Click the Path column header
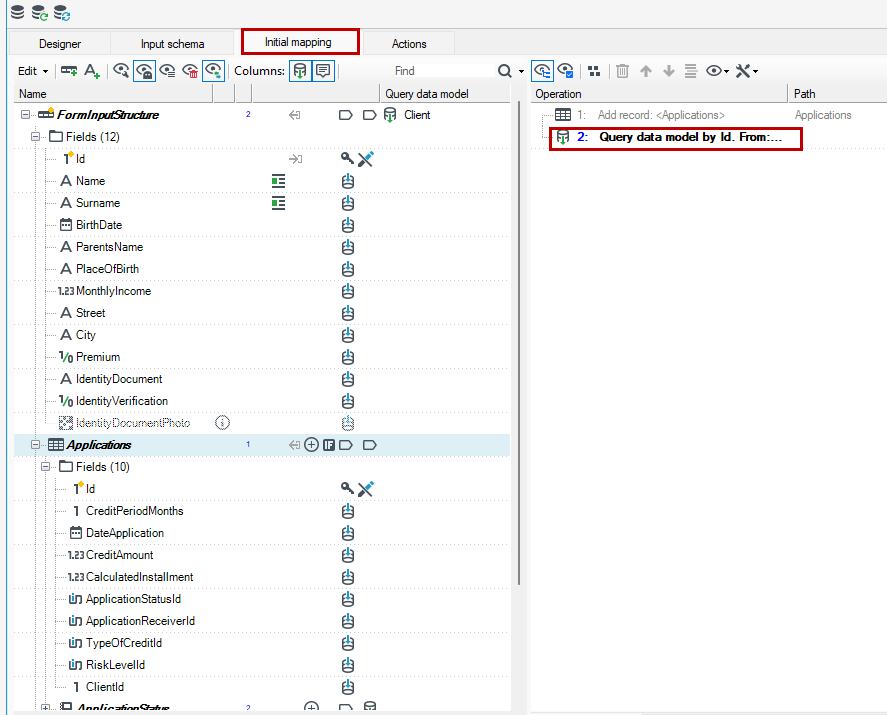 tap(837, 94)
